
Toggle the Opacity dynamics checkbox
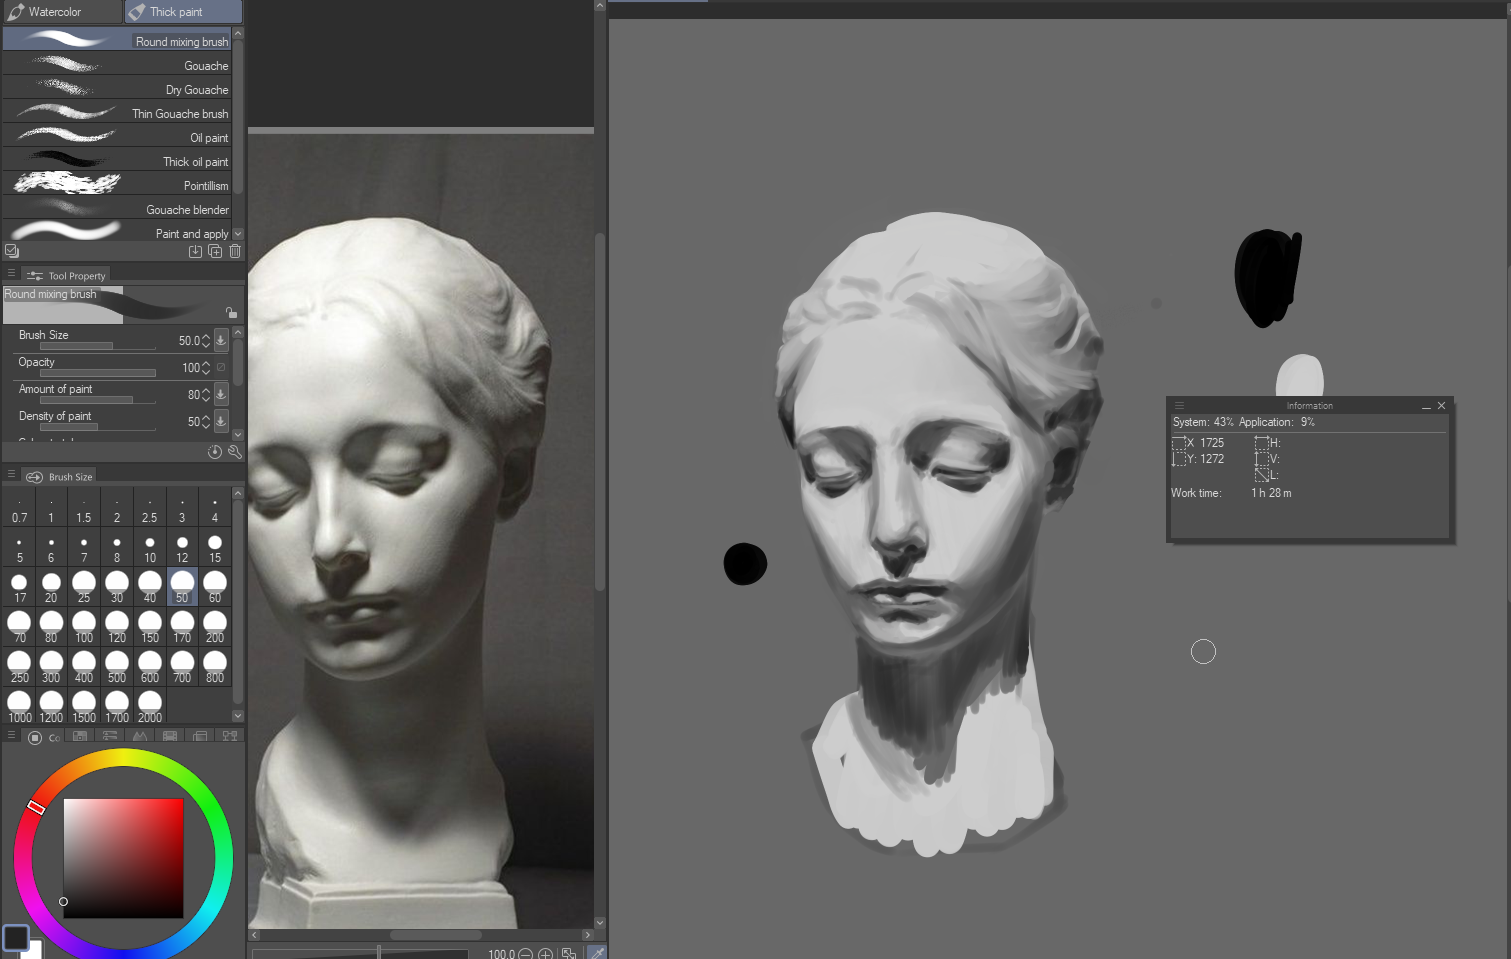pos(221,367)
